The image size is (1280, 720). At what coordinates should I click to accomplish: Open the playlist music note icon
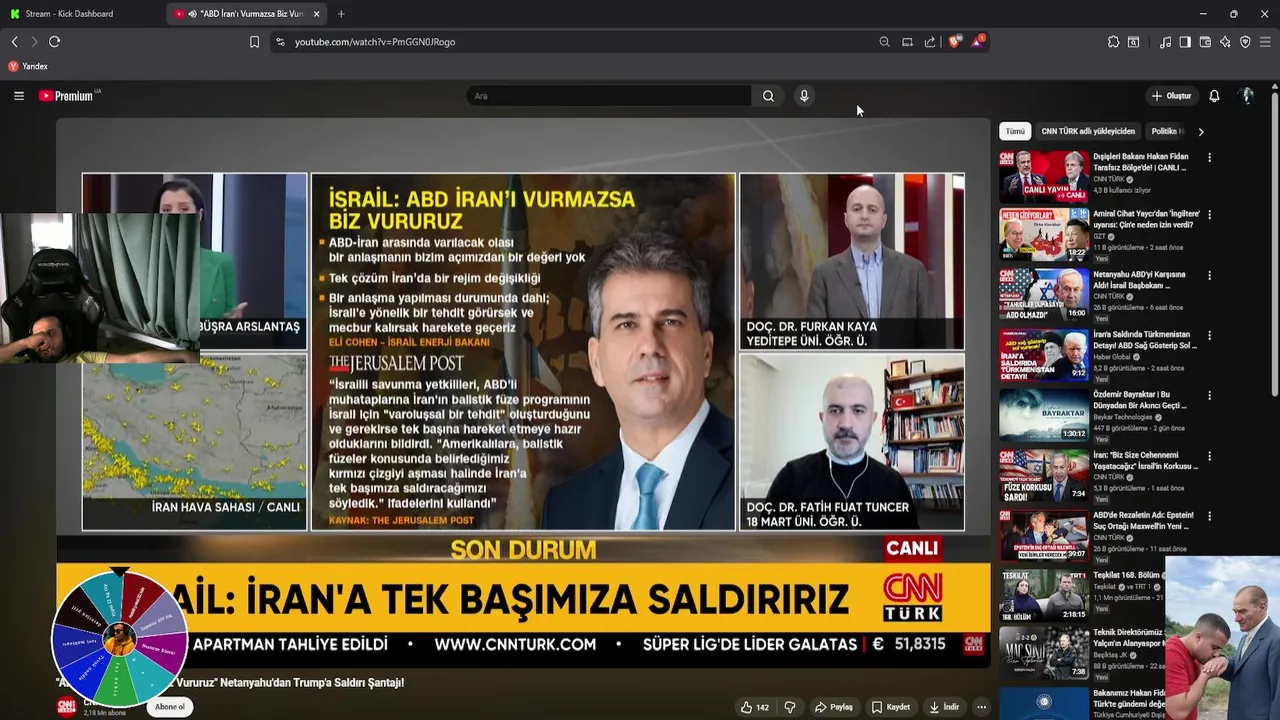tap(1165, 42)
